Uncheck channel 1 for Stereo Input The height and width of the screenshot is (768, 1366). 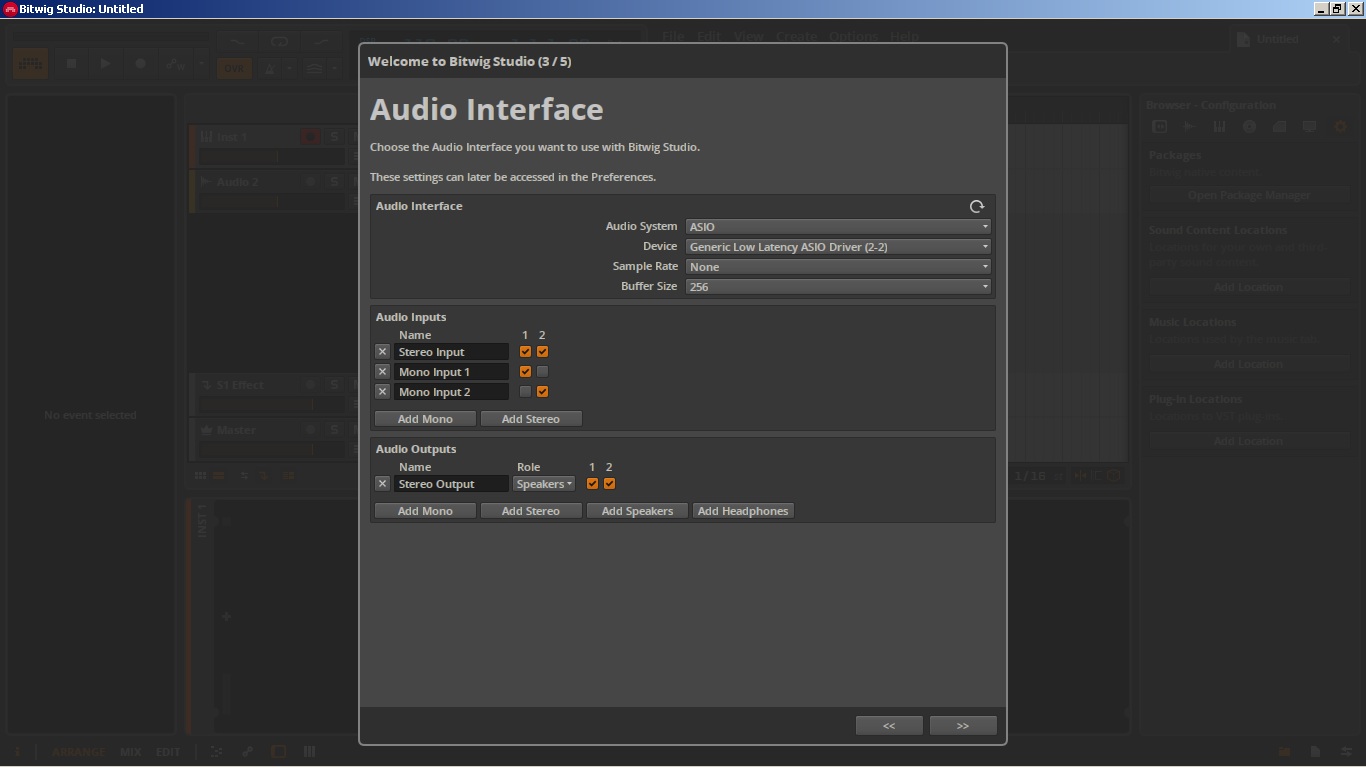click(x=525, y=352)
